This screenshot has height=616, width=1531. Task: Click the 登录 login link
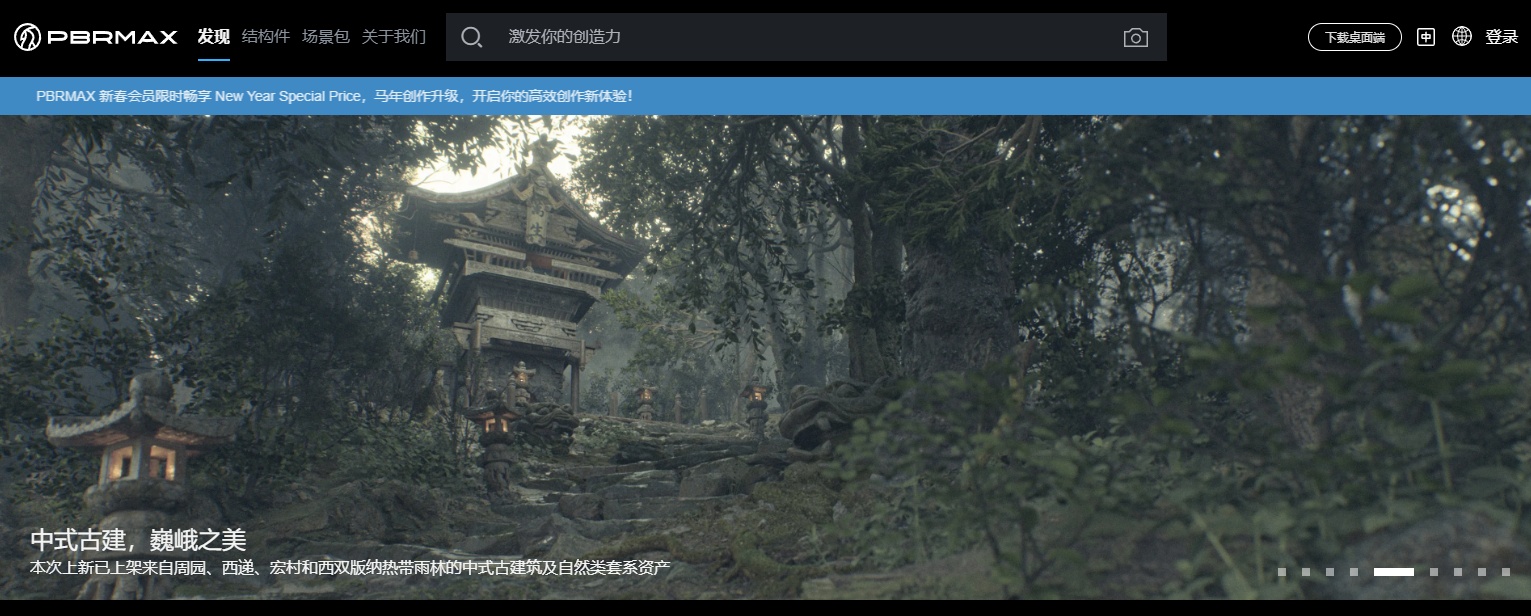point(1501,37)
